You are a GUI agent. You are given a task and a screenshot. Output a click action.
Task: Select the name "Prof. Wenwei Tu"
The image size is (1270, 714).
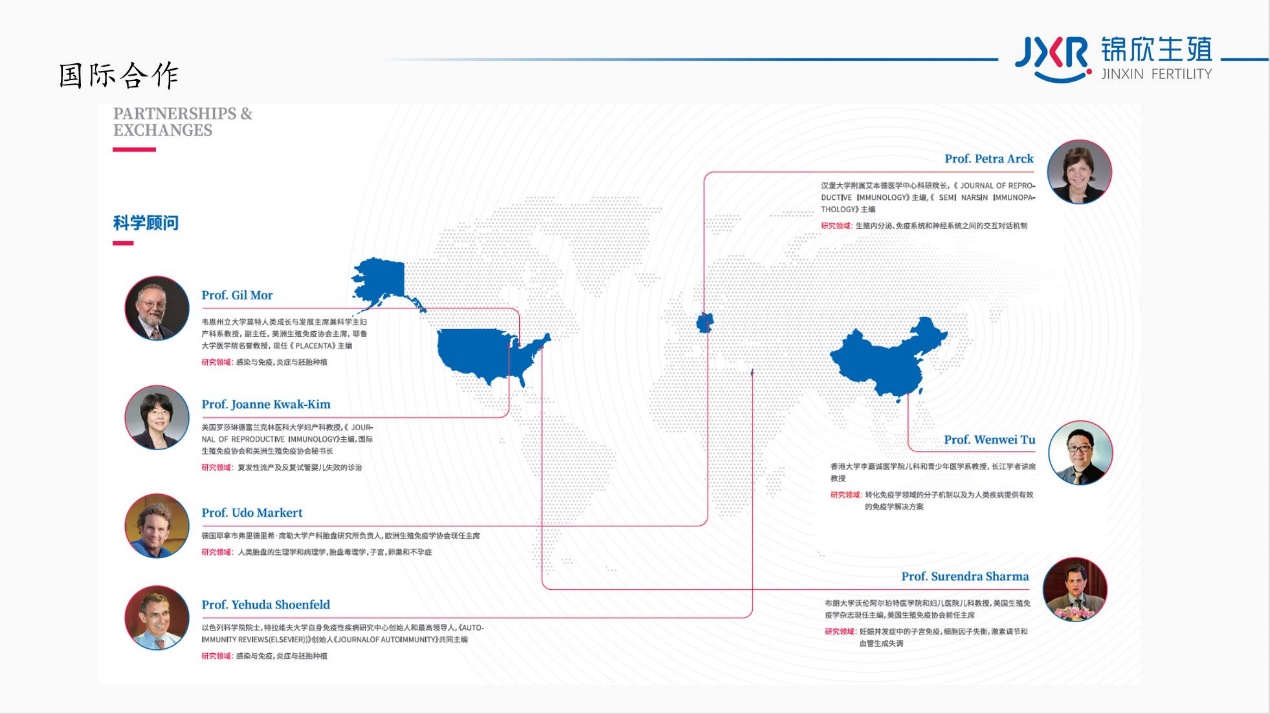990,440
